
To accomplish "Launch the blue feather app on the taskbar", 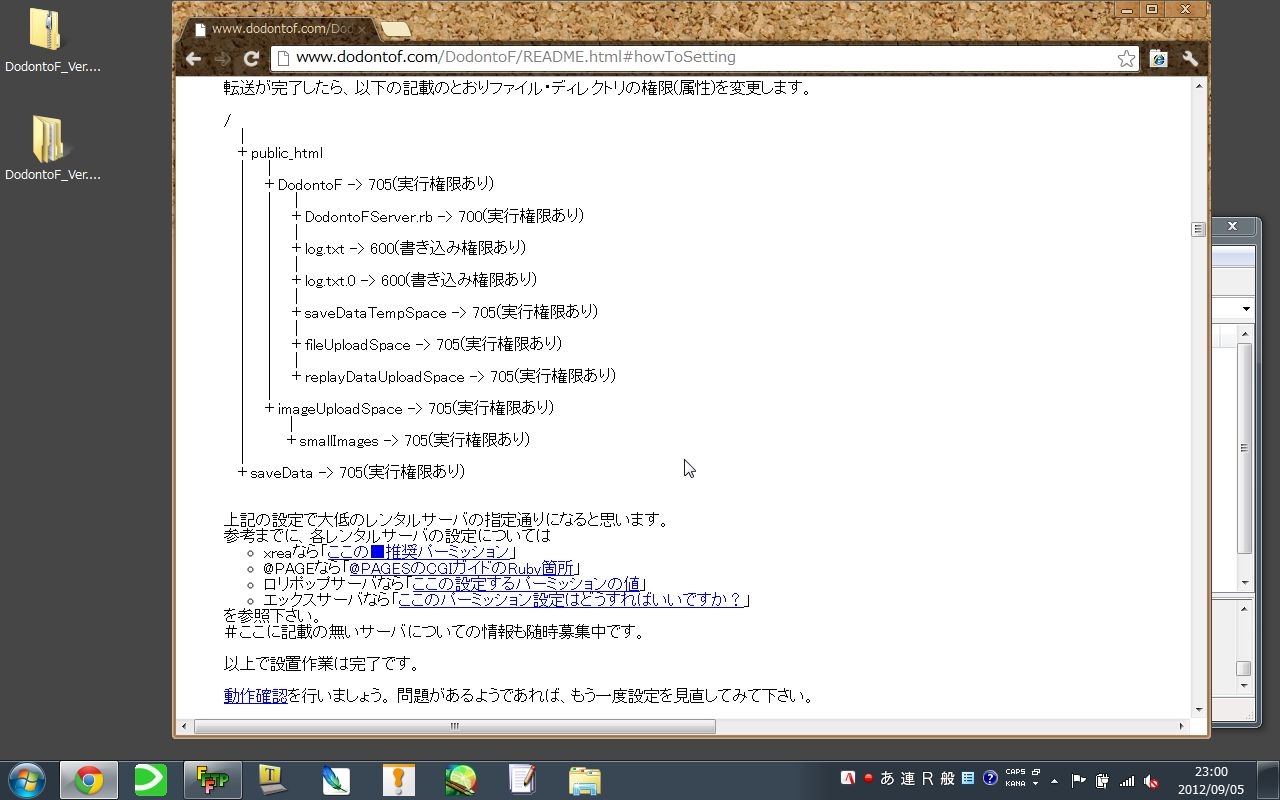I will [x=336, y=779].
